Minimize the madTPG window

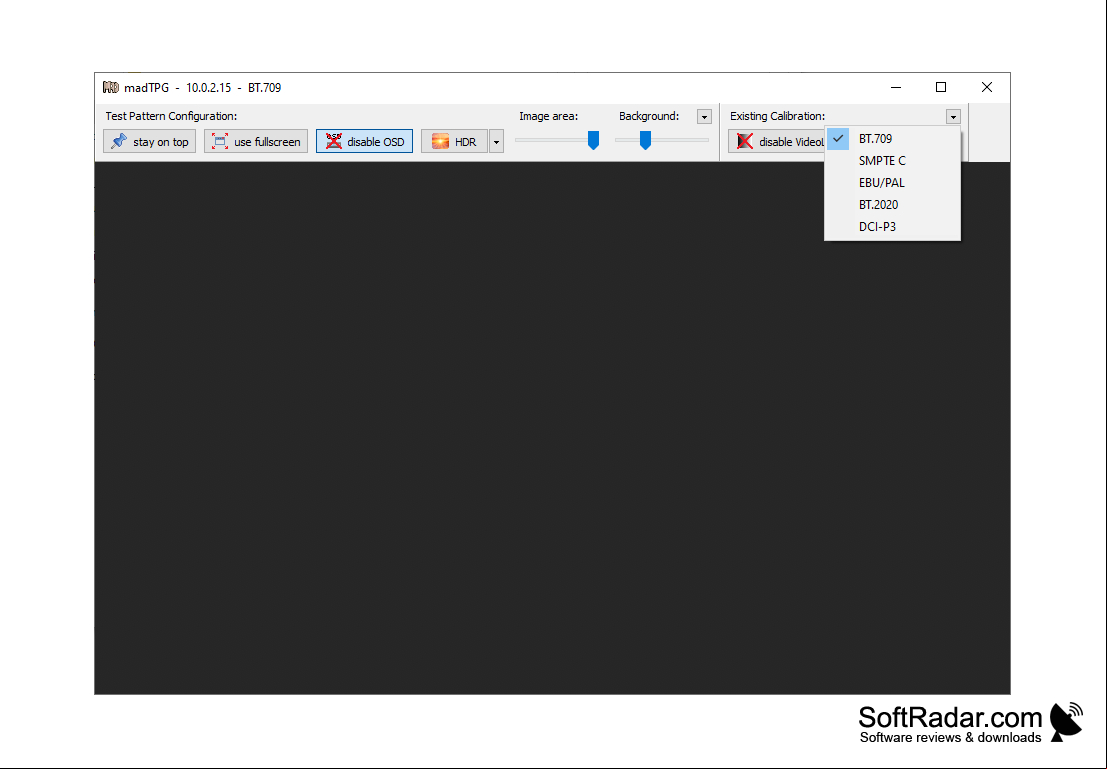896,88
